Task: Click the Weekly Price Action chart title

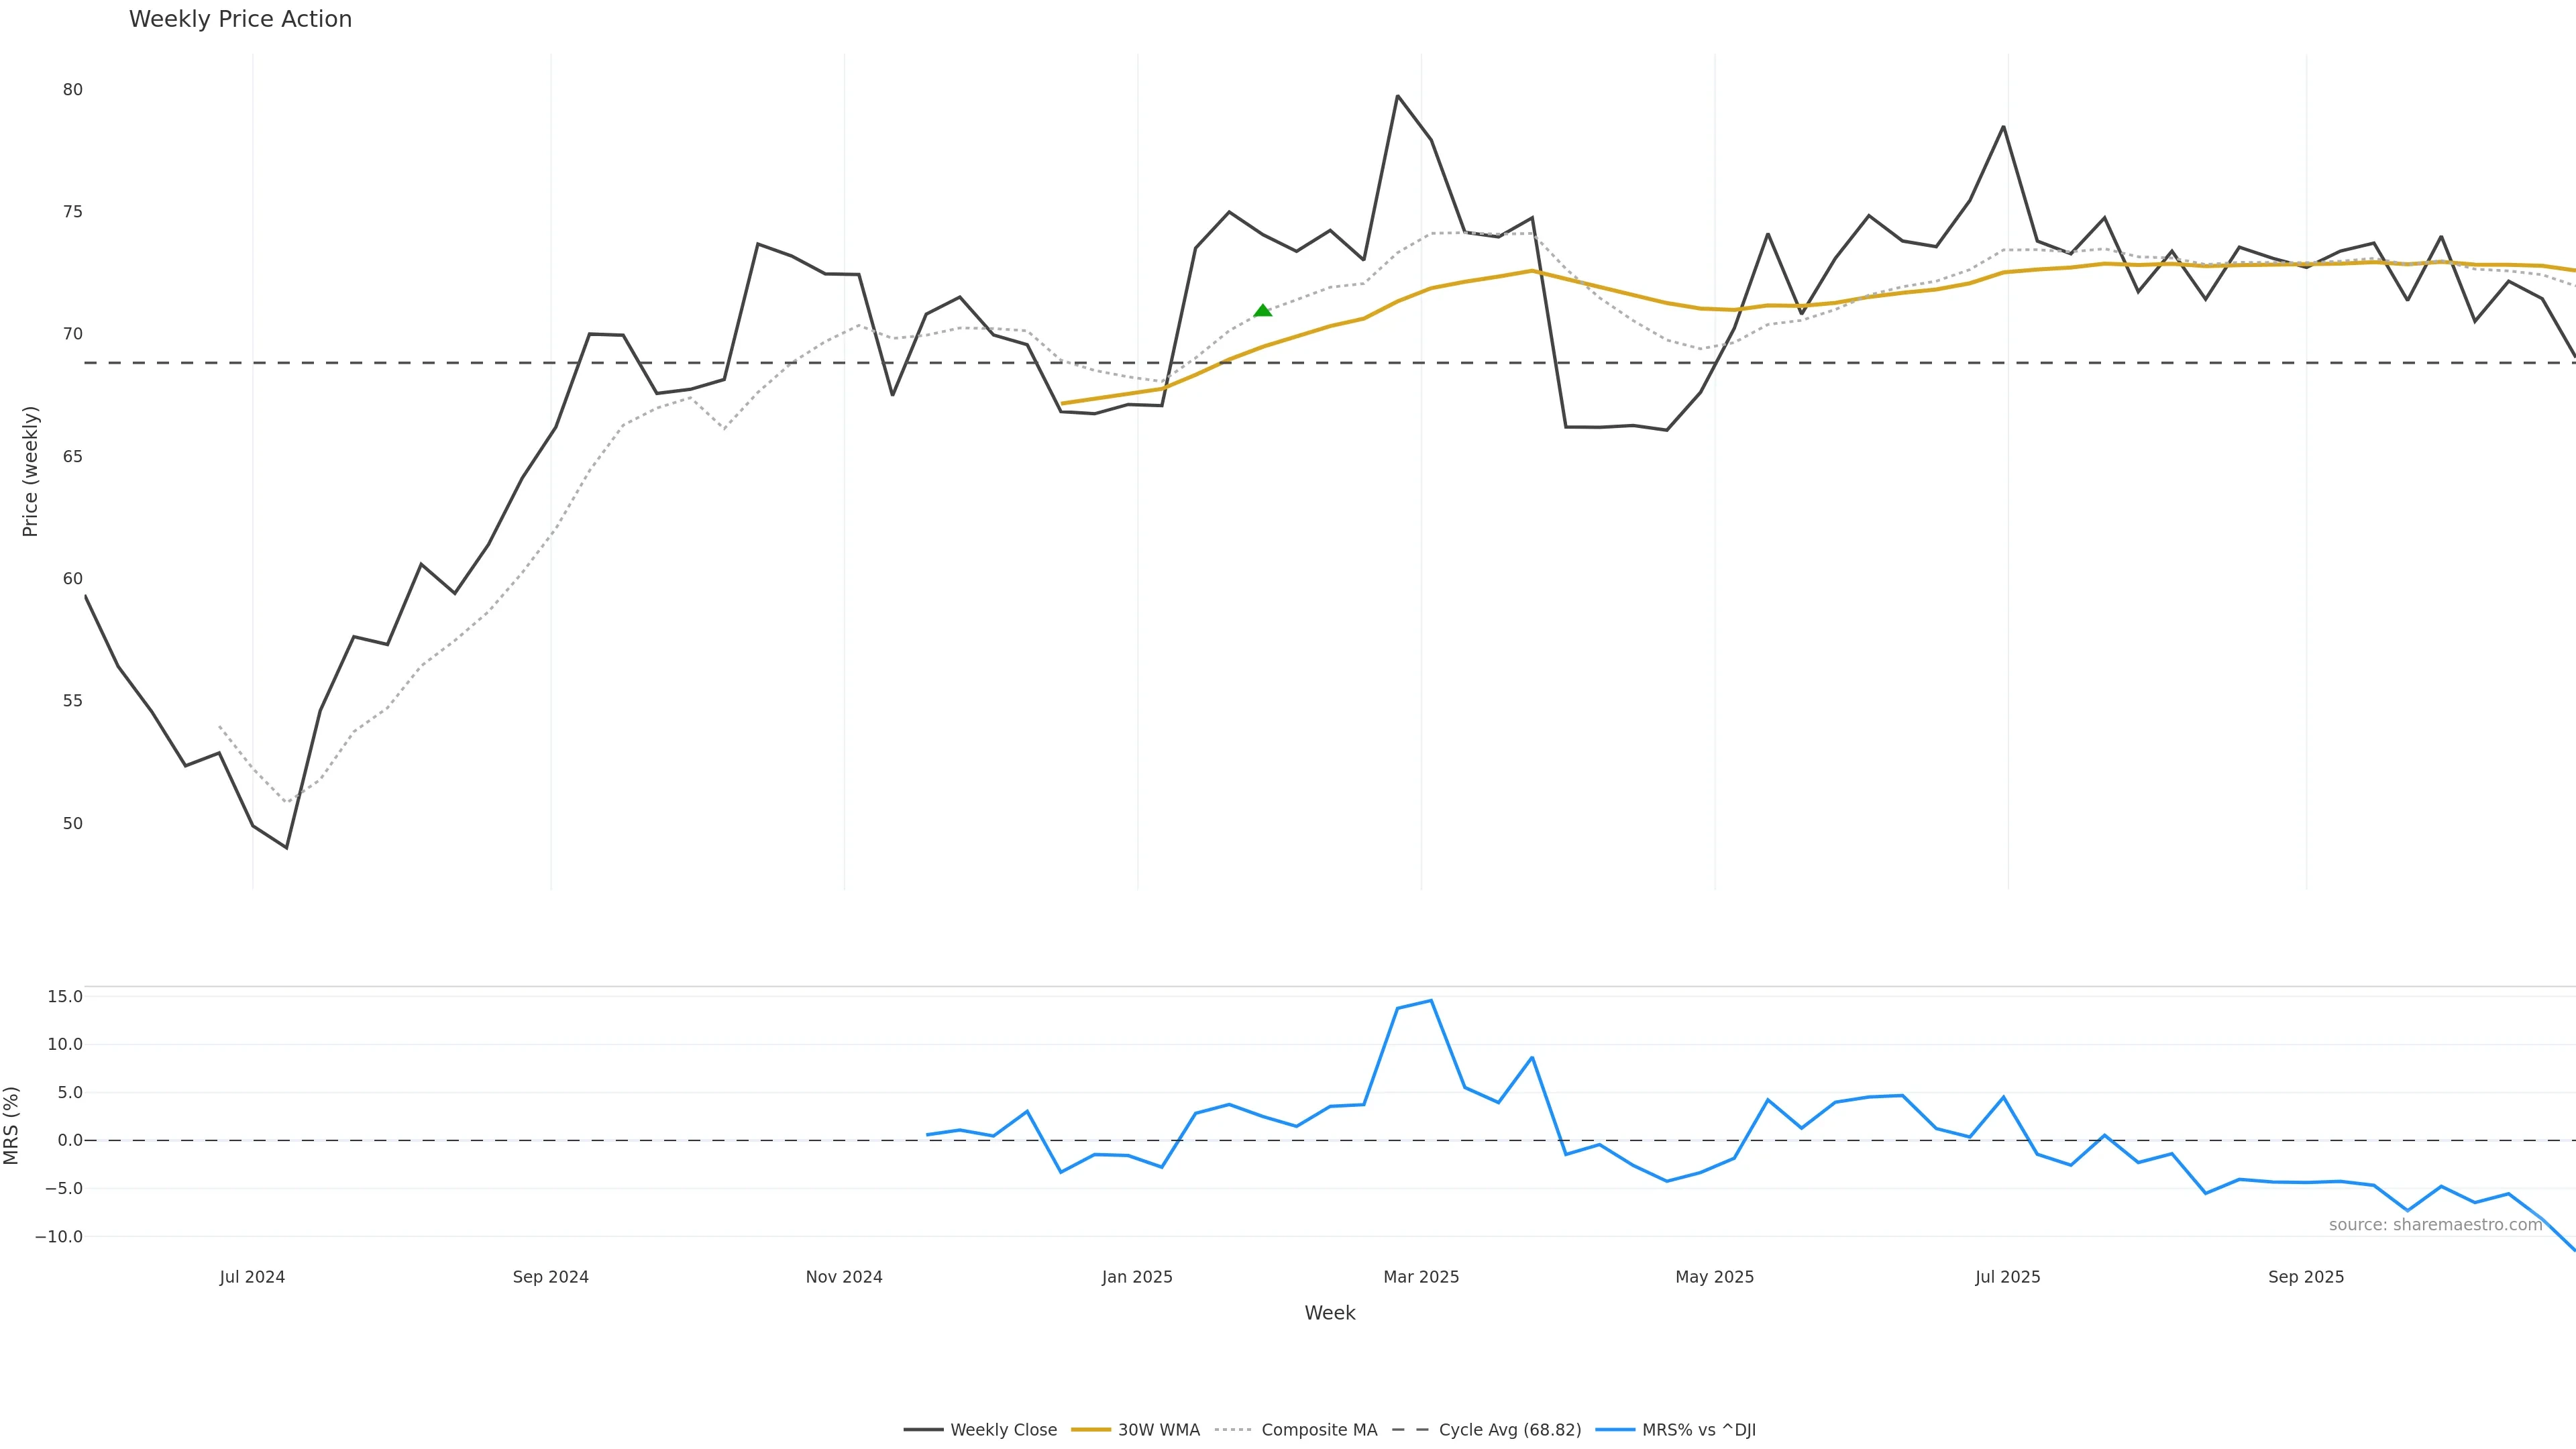Action: 240,20
